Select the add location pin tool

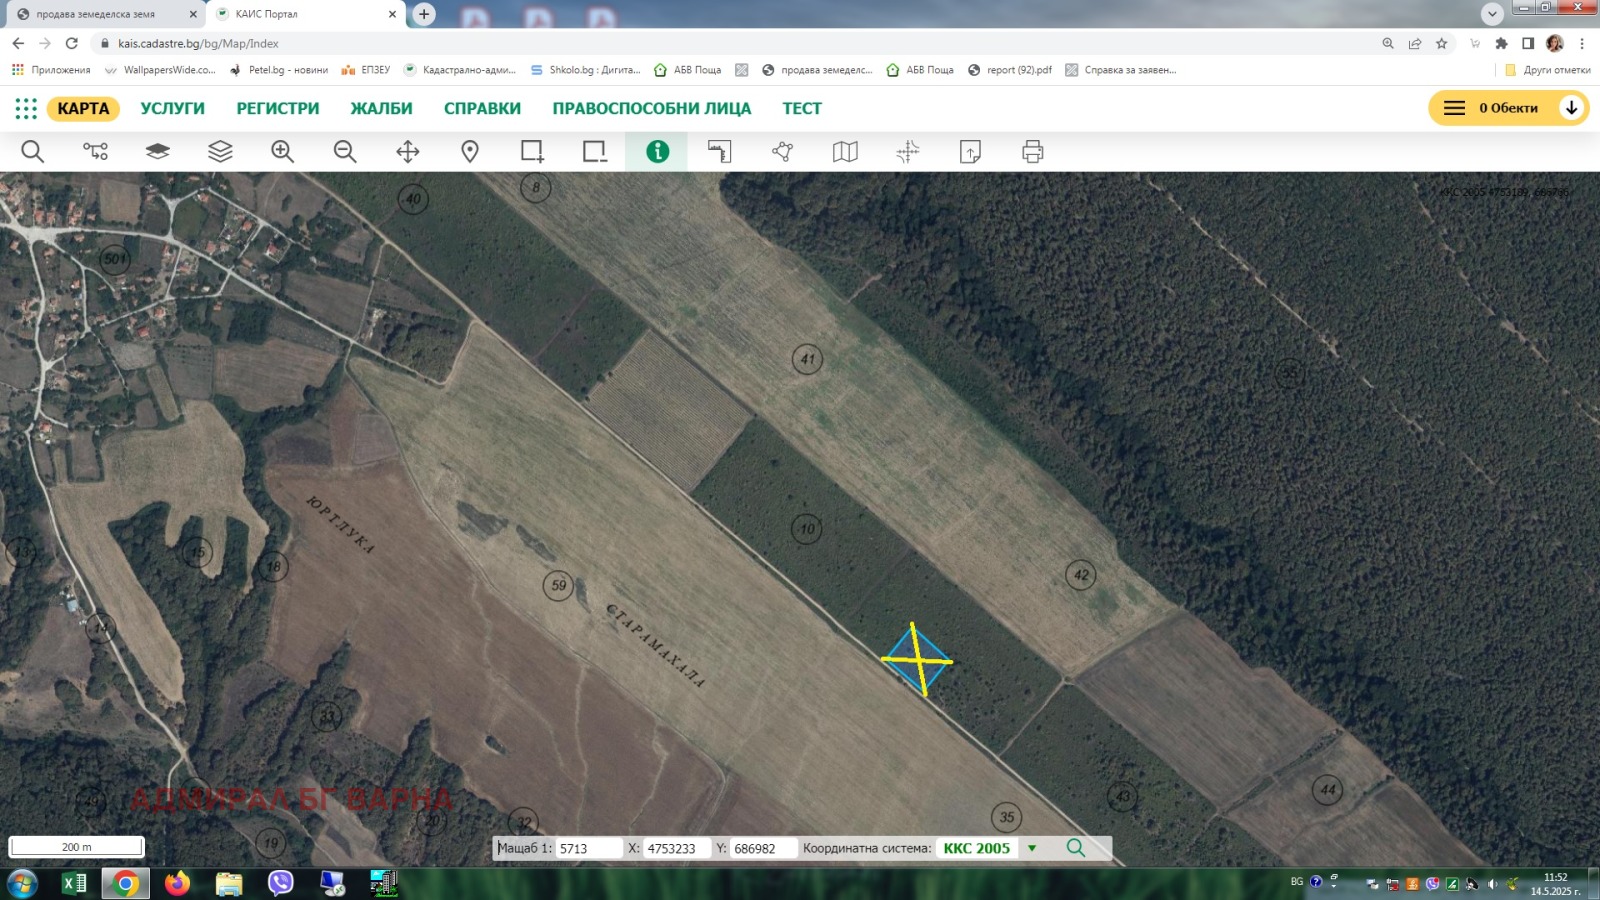pos(467,151)
